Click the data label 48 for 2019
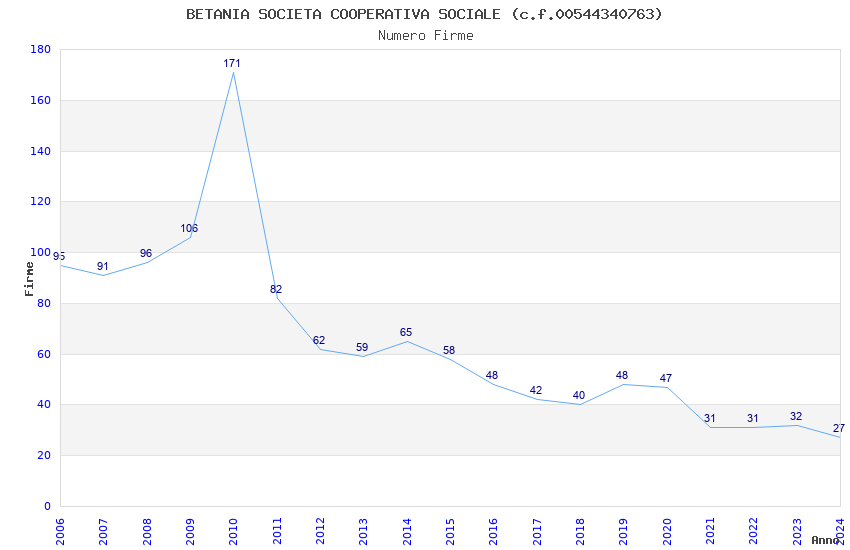This screenshot has width=850, height=550. coord(622,375)
